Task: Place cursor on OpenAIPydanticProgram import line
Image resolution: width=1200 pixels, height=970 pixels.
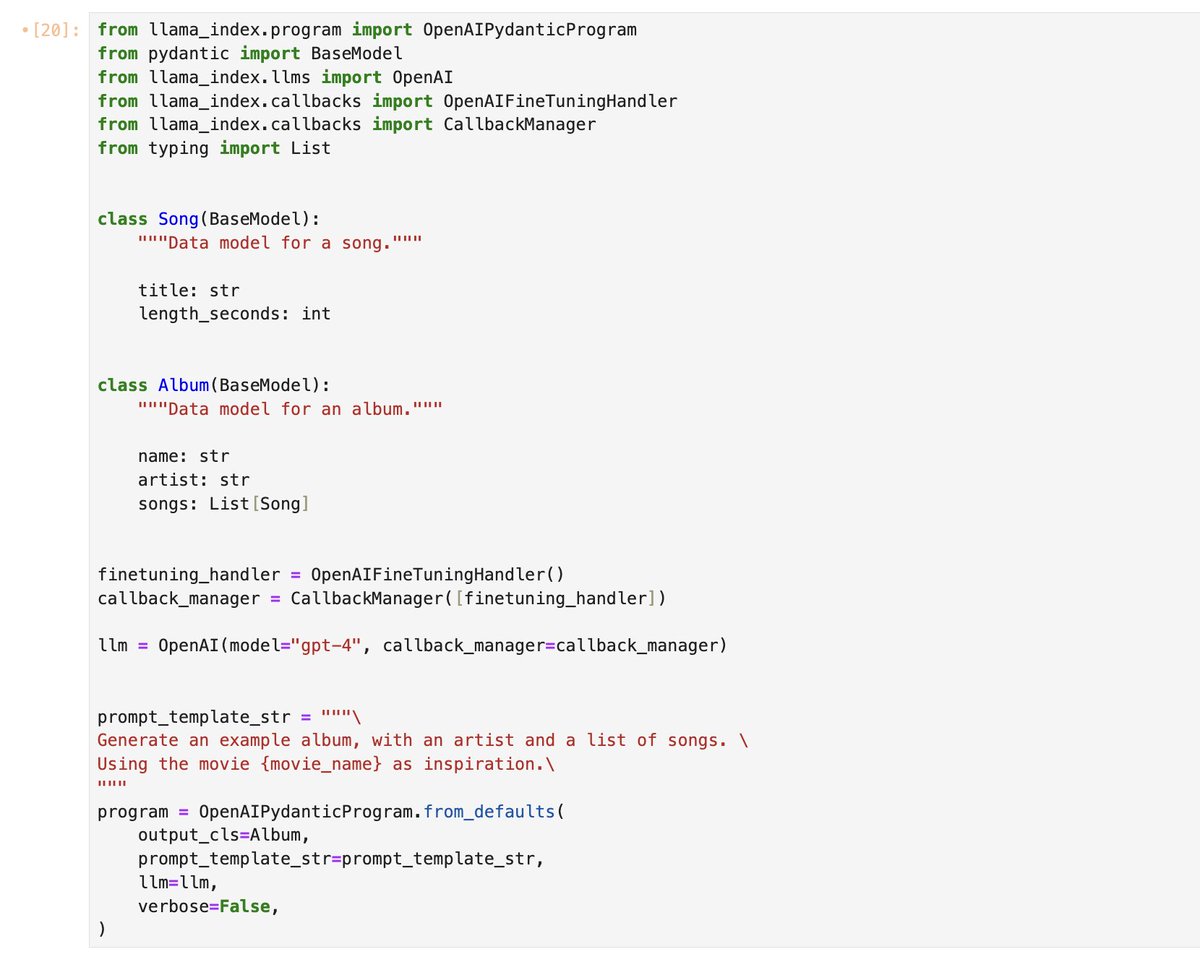Action: point(367,29)
